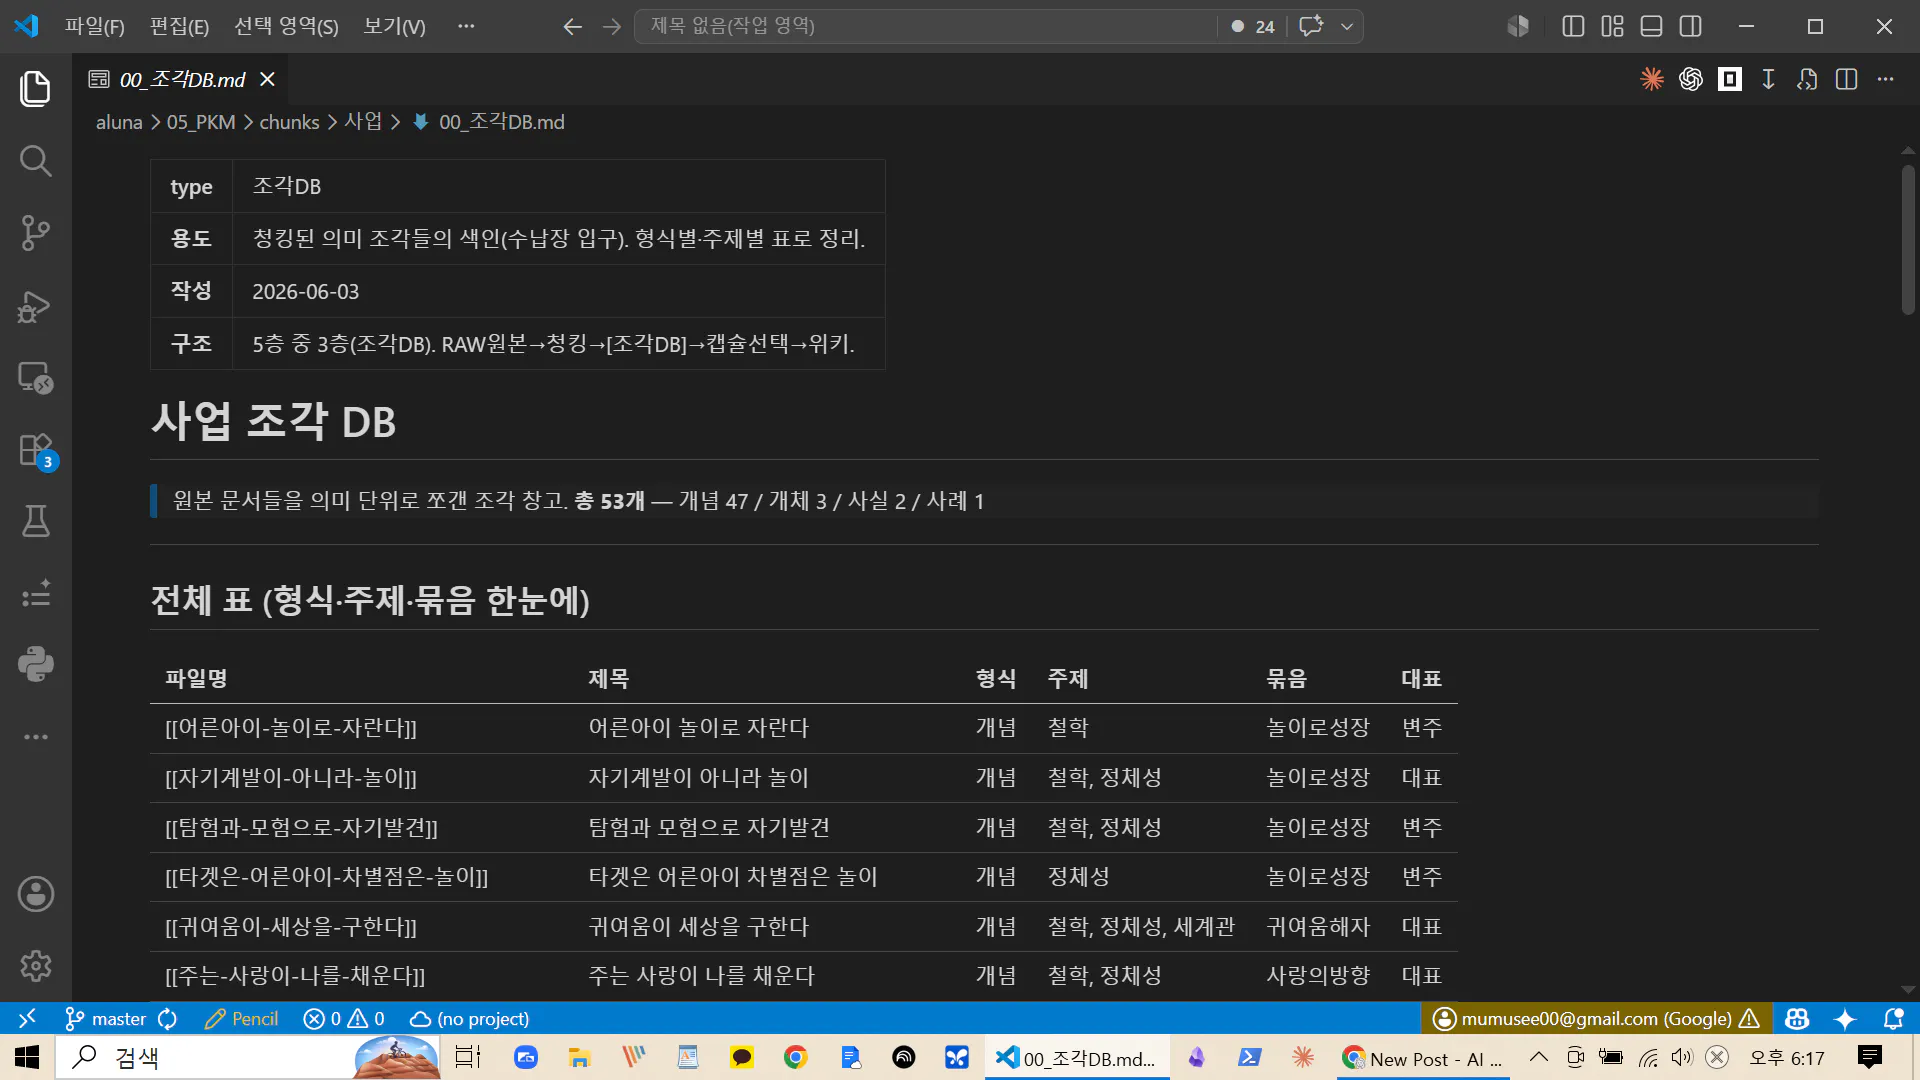Show additional views ellipsis in activity bar
Screen dimensions: 1920x1080
(x=36, y=737)
